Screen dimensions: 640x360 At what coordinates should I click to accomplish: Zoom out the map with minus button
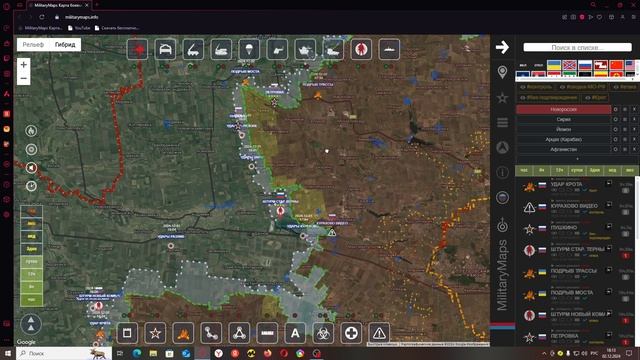(24, 78)
